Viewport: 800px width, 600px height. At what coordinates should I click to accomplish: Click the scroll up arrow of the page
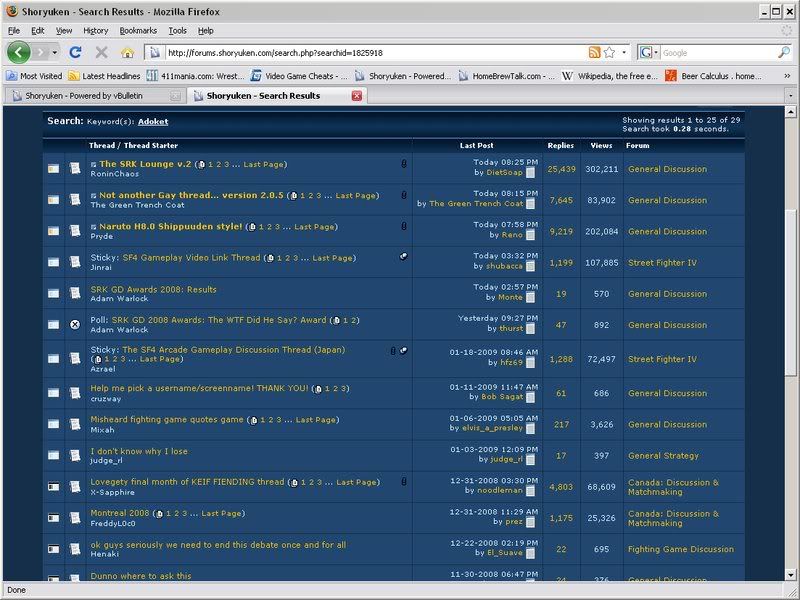pos(791,112)
